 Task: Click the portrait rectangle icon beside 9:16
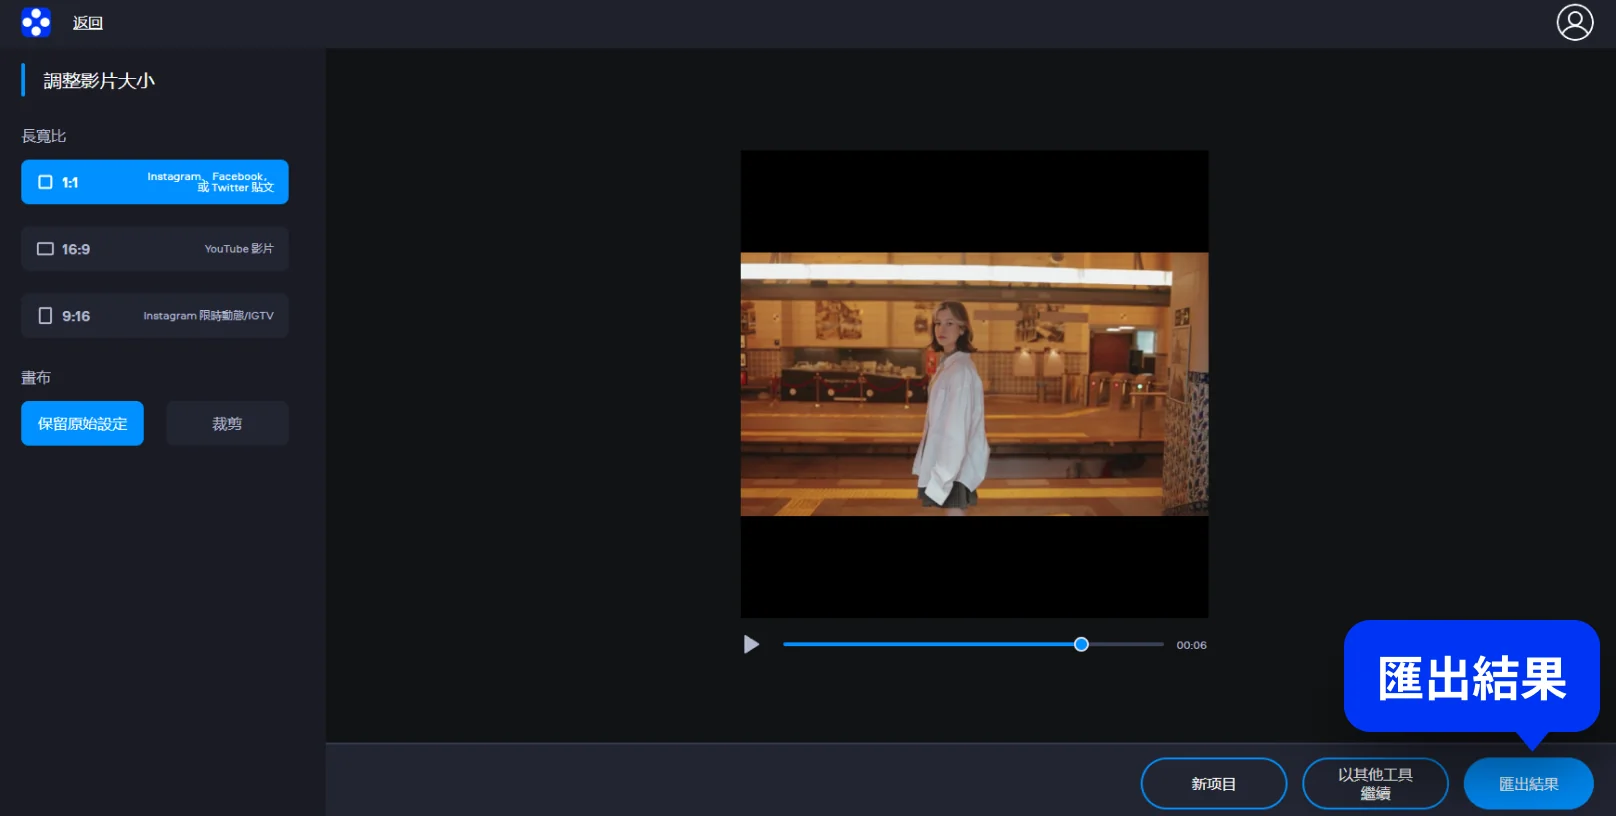pos(45,316)
